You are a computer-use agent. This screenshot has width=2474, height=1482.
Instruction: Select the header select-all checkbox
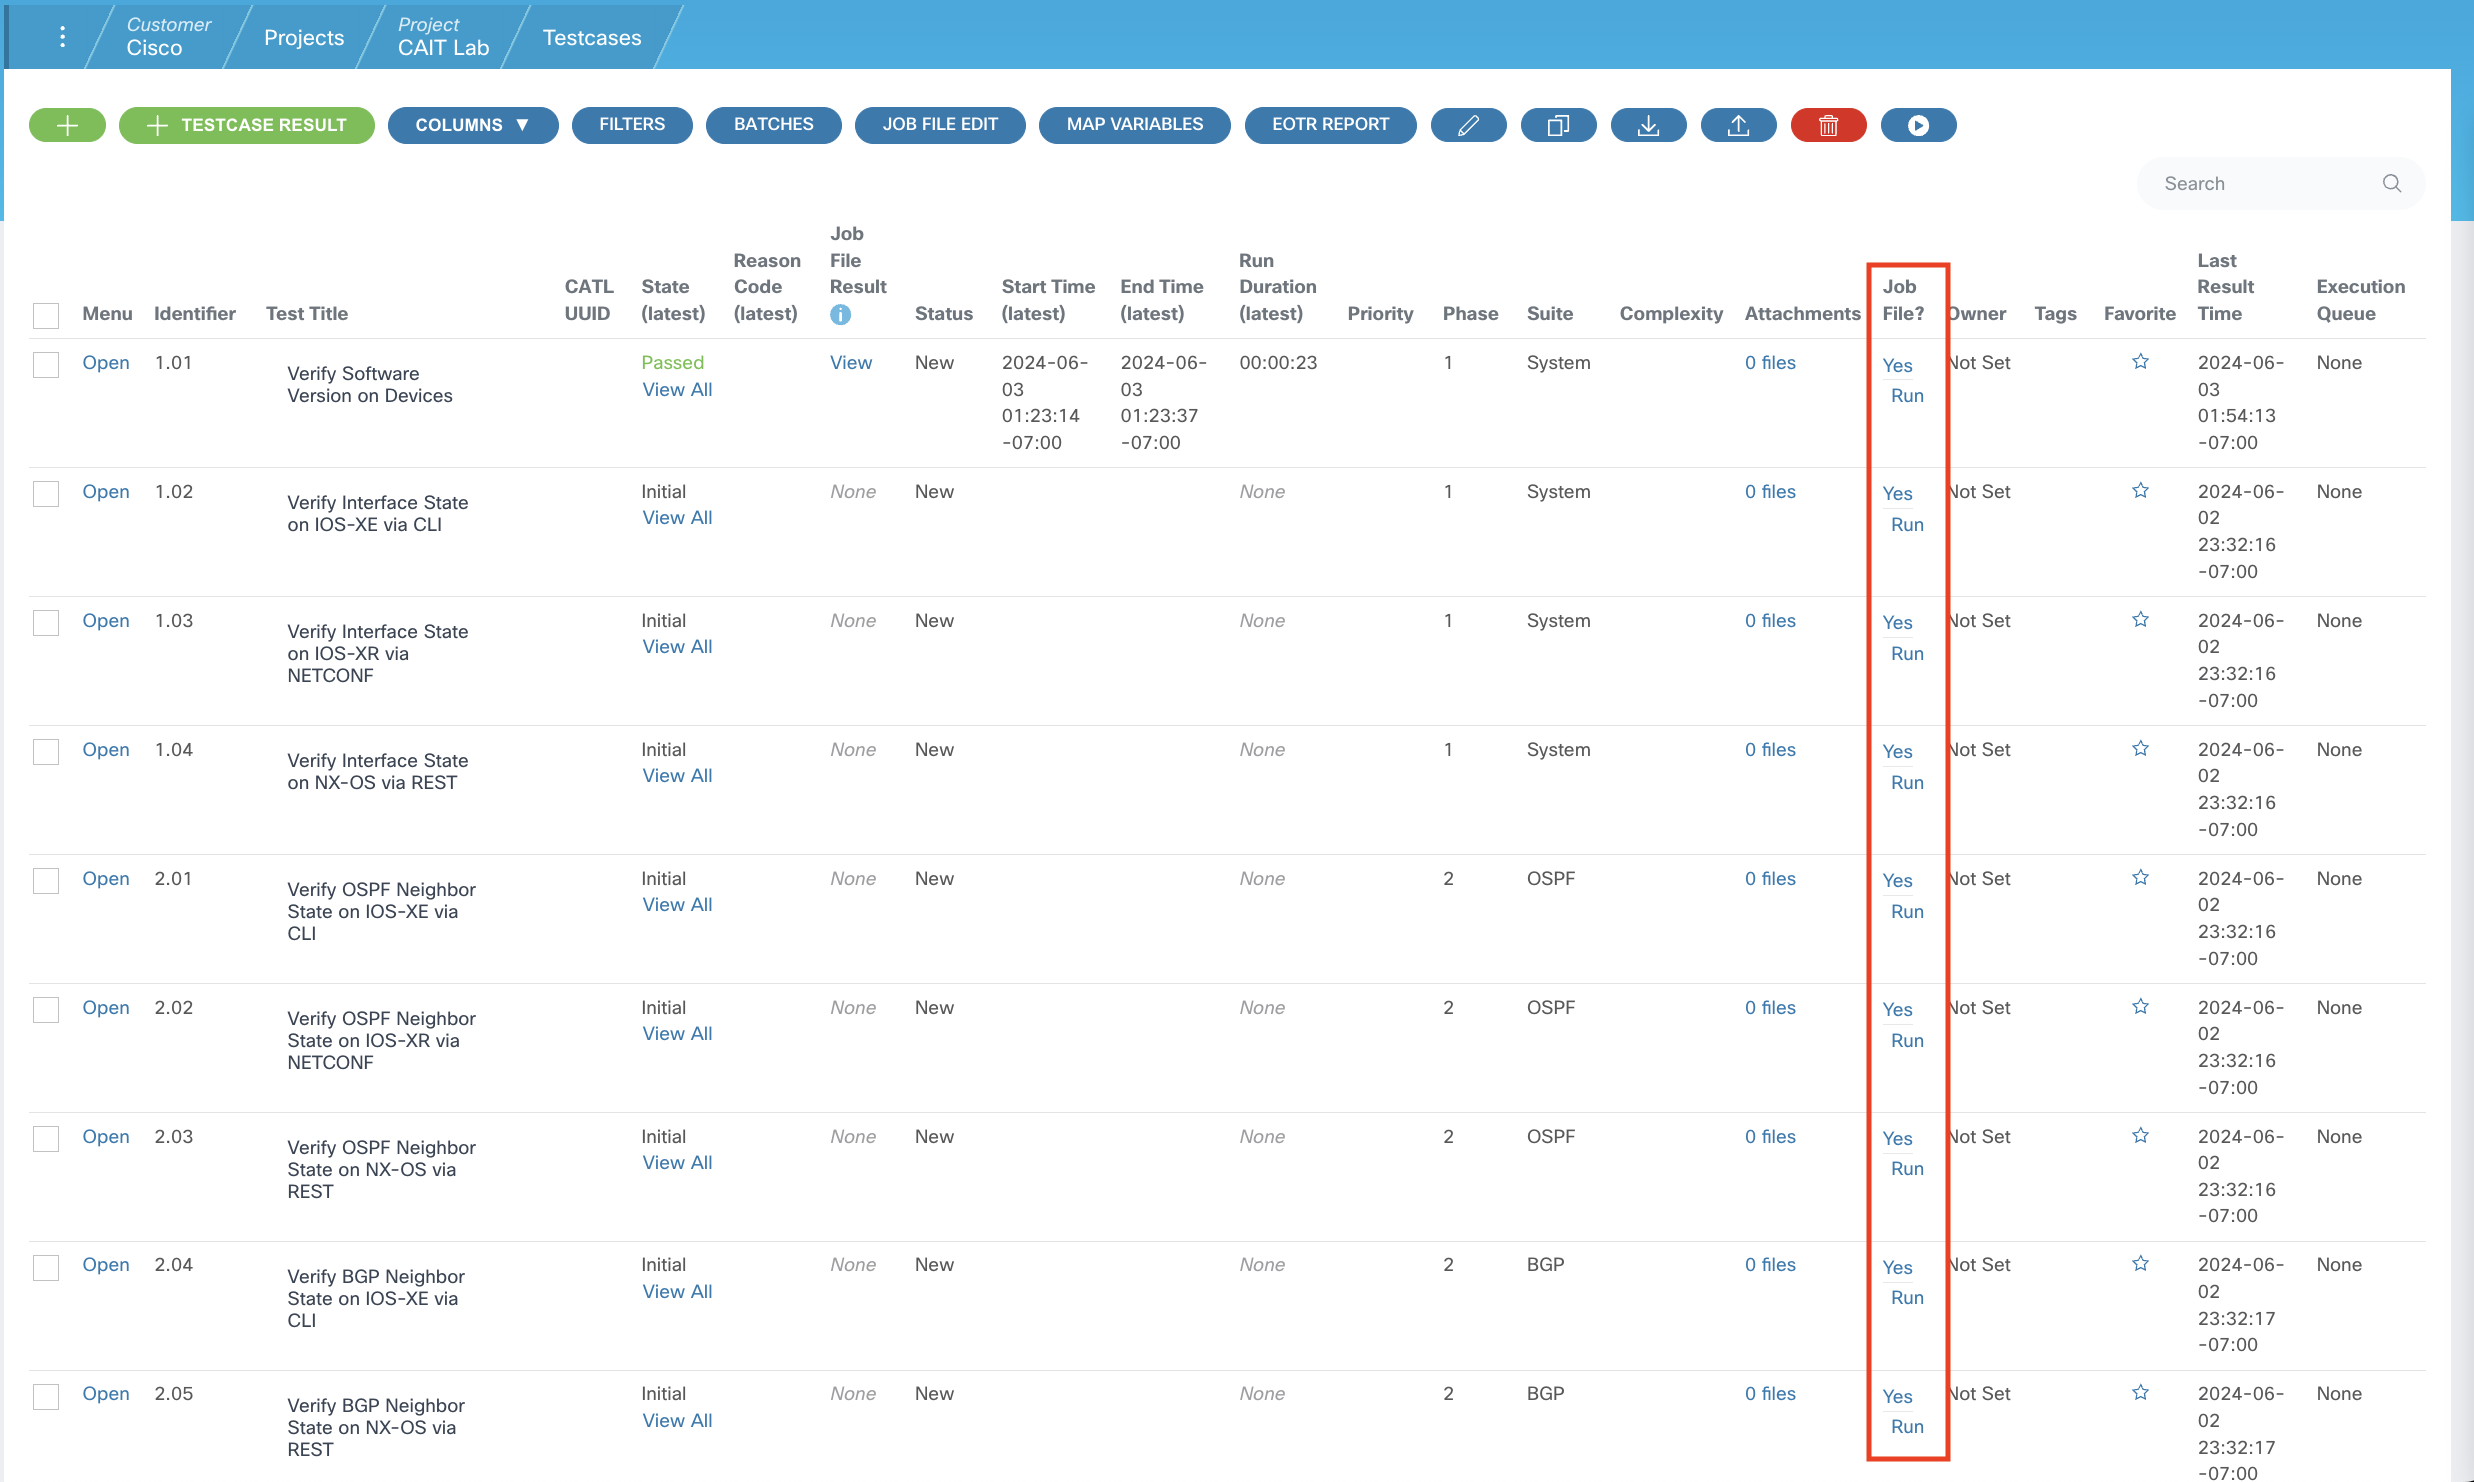(x=46, y=316)
